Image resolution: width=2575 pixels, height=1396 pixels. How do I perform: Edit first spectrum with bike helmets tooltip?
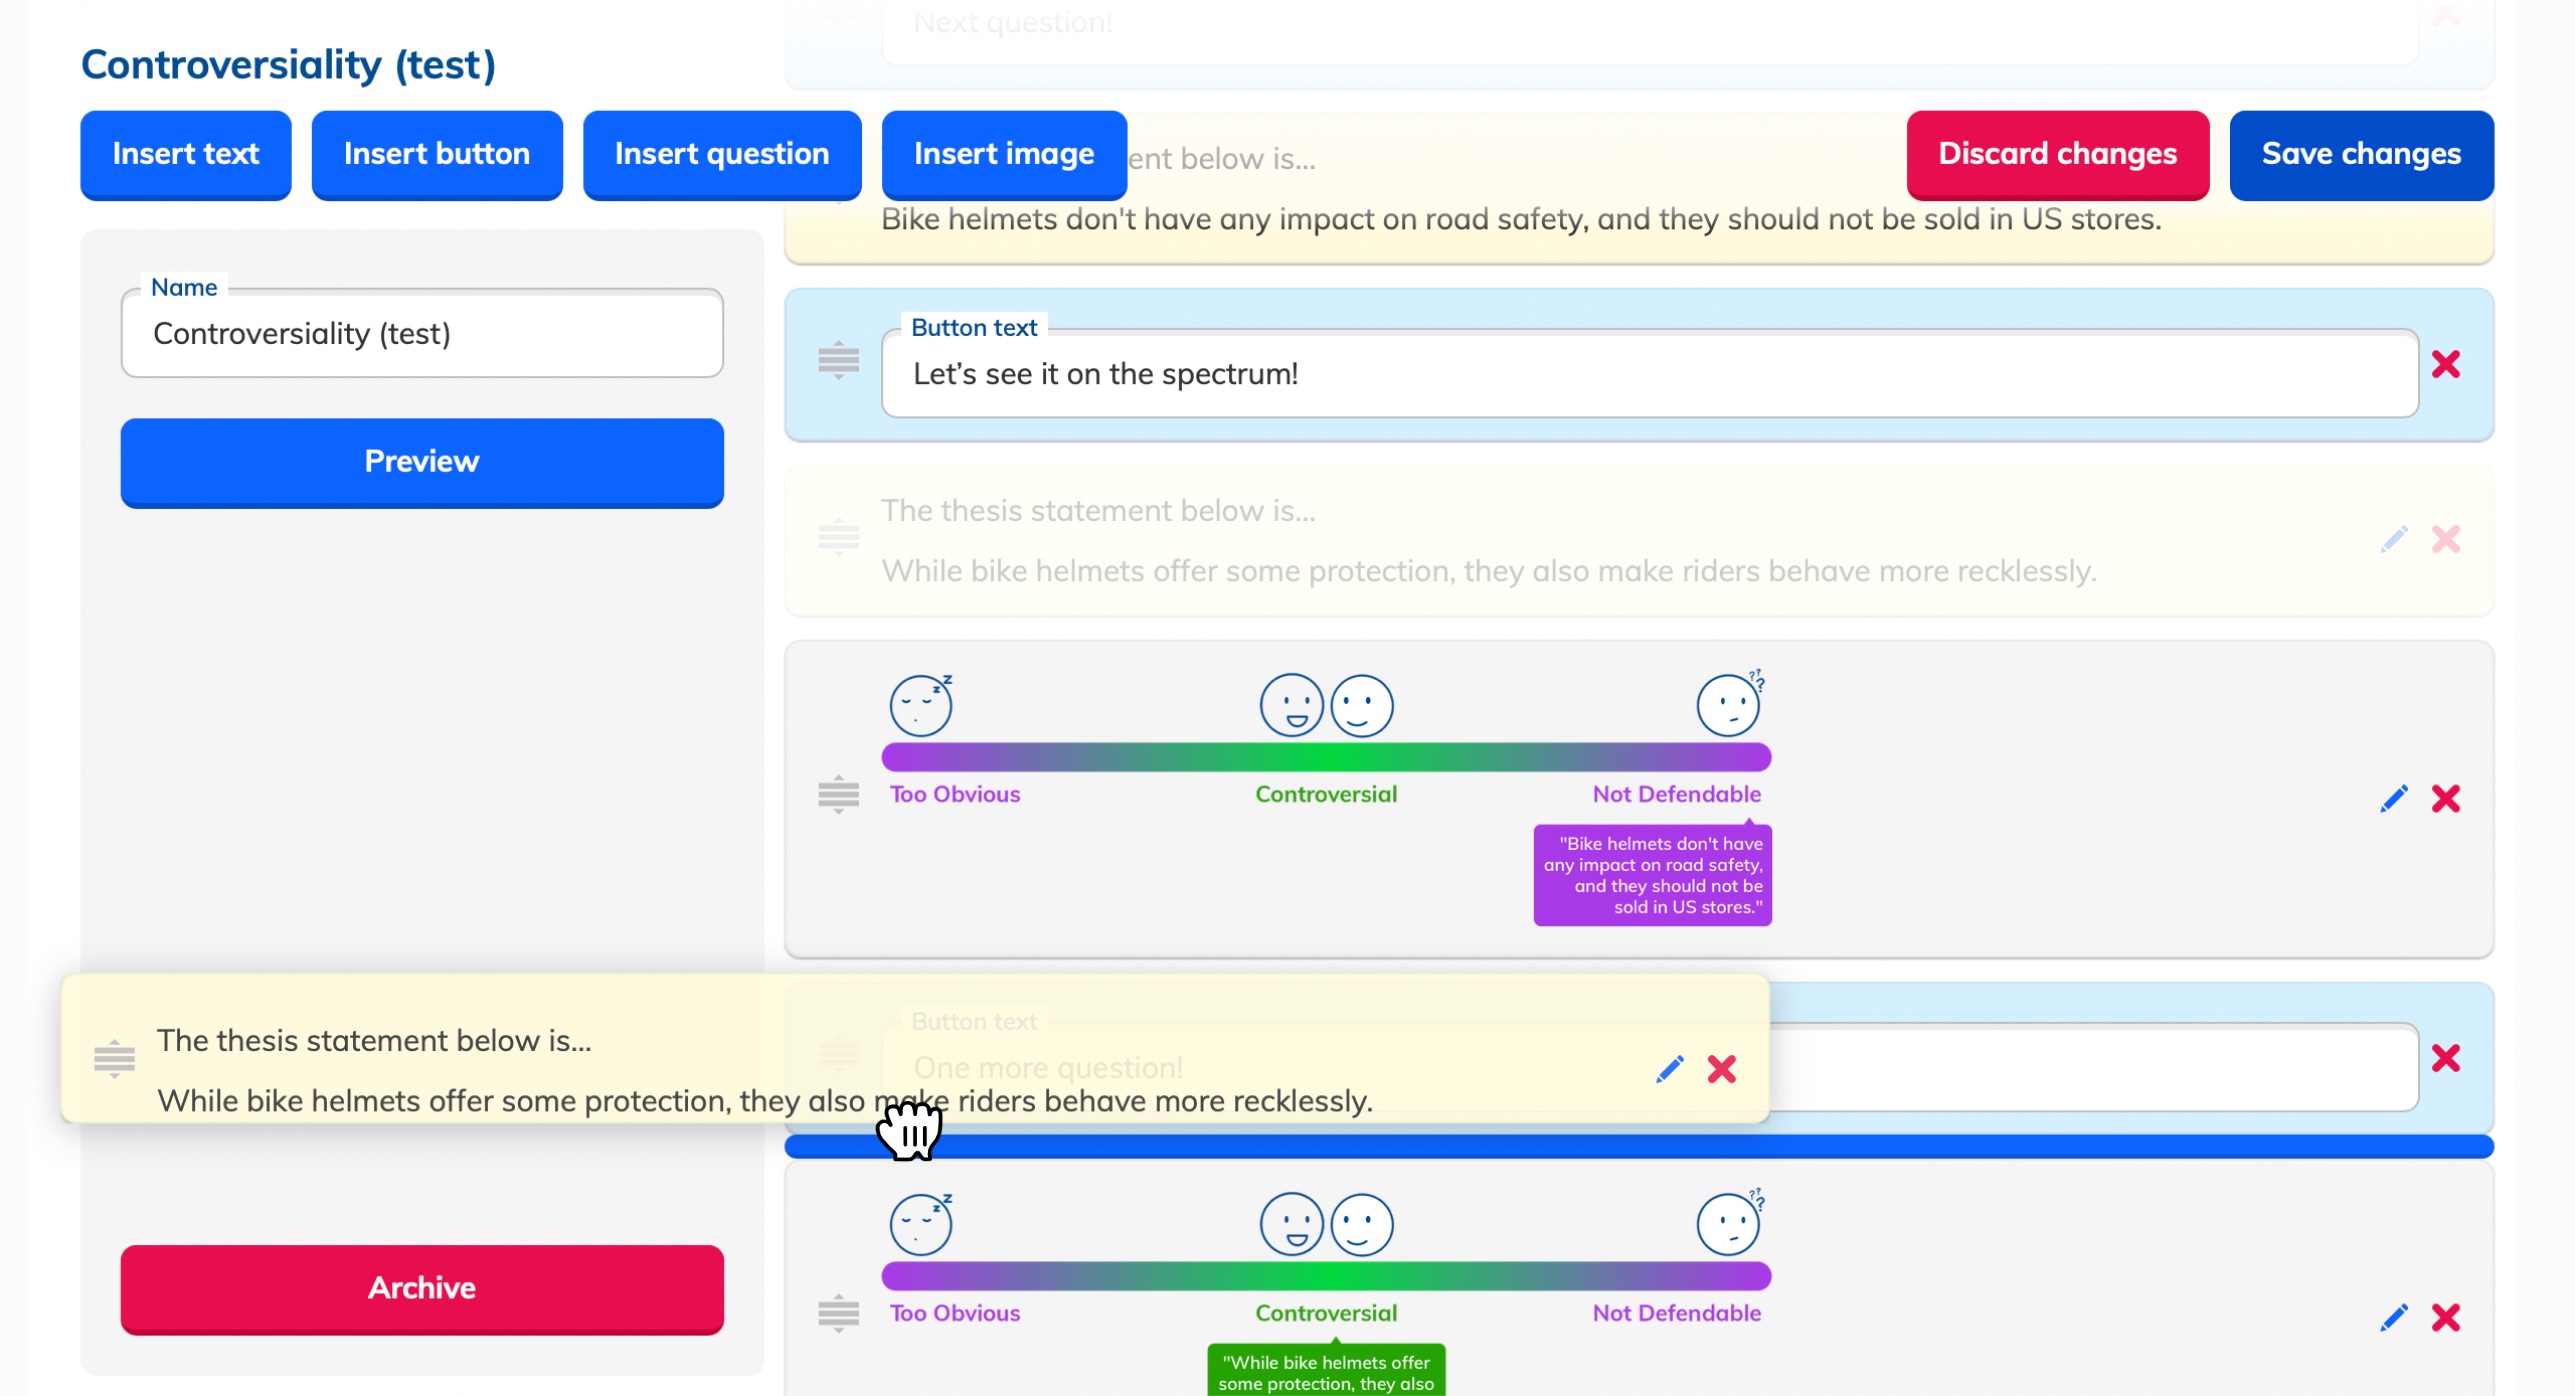[x=2393, y=798]
